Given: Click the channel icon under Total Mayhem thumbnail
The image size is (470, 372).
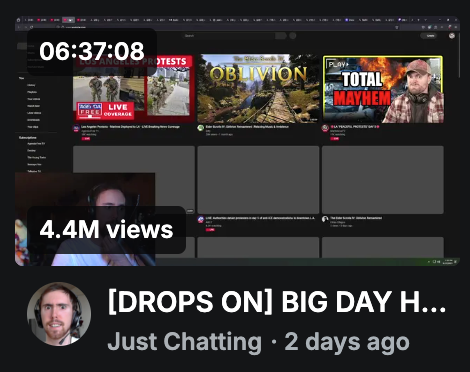Looking at the screenshot, I should [x=325, y=128].
